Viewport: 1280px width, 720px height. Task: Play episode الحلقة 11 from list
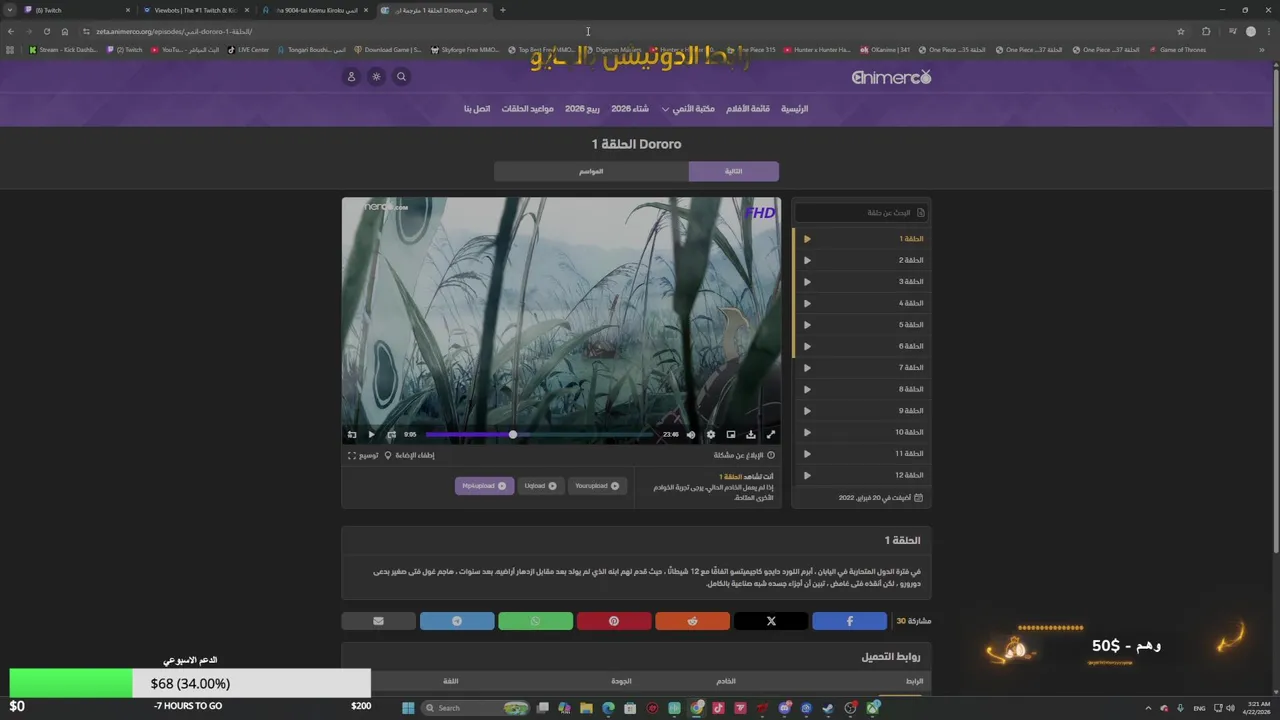point(862,454)
